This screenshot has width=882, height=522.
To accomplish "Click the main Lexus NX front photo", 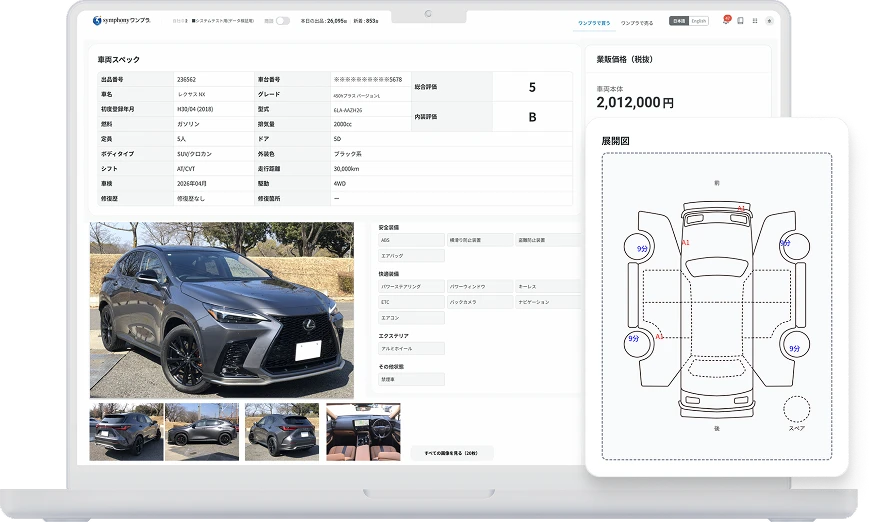I will [222, 310].
